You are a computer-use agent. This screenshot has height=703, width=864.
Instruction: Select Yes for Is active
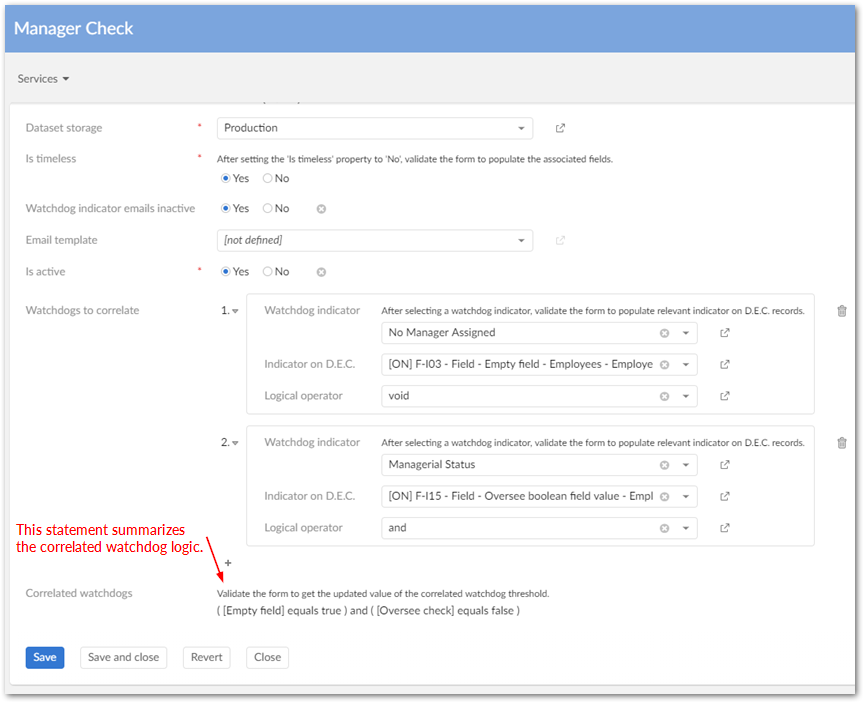pyautogui.click(x=226, y=272)
